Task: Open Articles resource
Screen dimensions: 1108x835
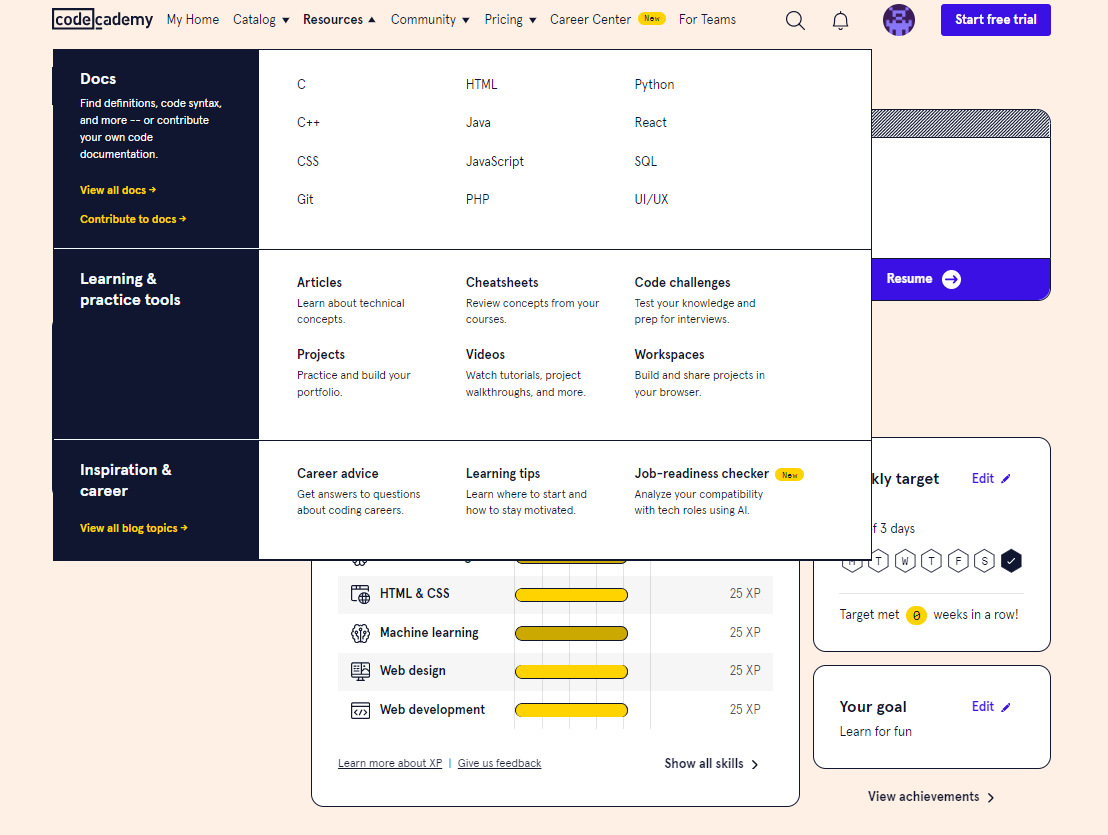Action: pos(319,283)
